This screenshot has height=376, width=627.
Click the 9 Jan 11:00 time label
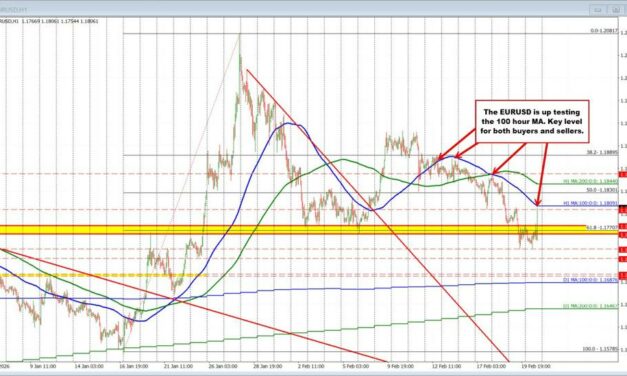(43, 366)
